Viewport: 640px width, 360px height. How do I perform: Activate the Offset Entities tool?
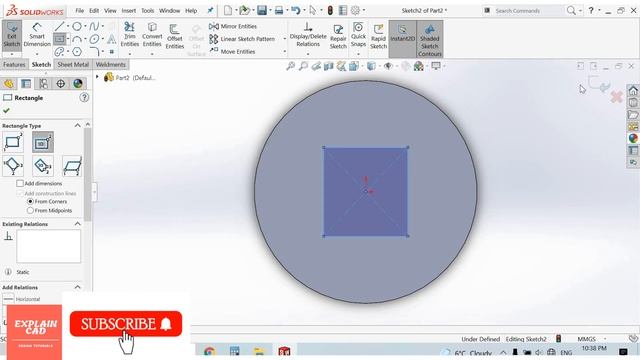[175, 36]
